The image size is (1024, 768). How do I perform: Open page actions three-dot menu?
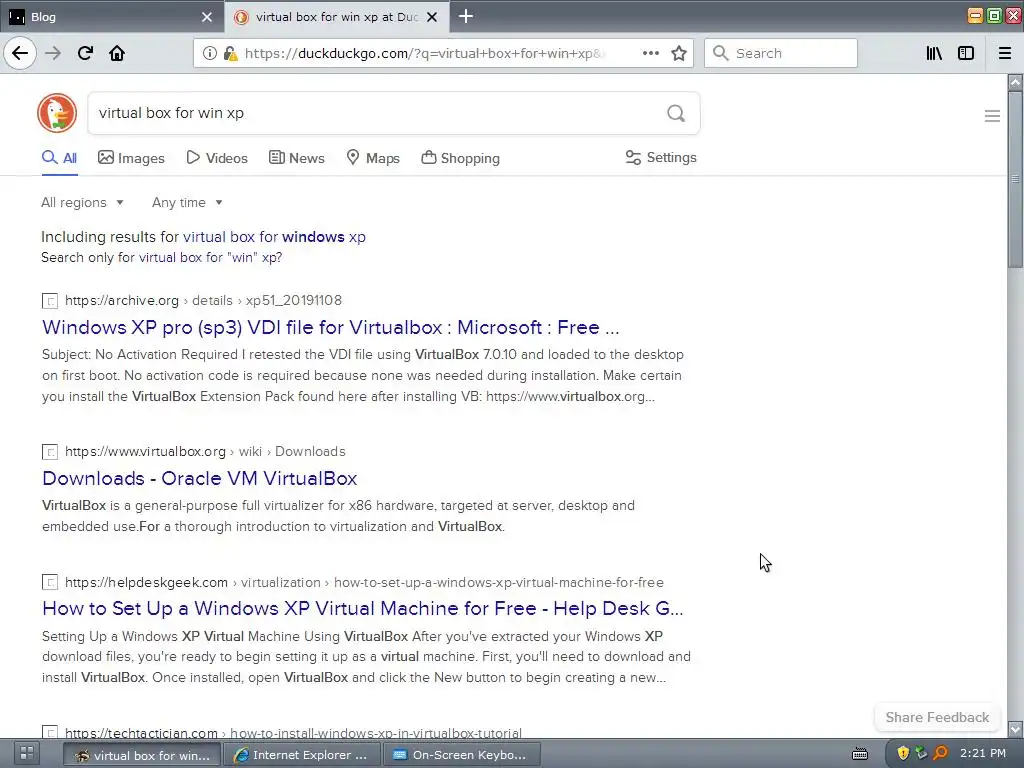(x=650, y=53)
